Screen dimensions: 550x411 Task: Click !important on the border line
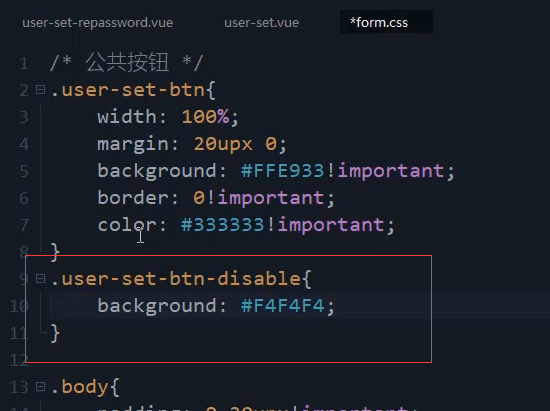[265, 198]
